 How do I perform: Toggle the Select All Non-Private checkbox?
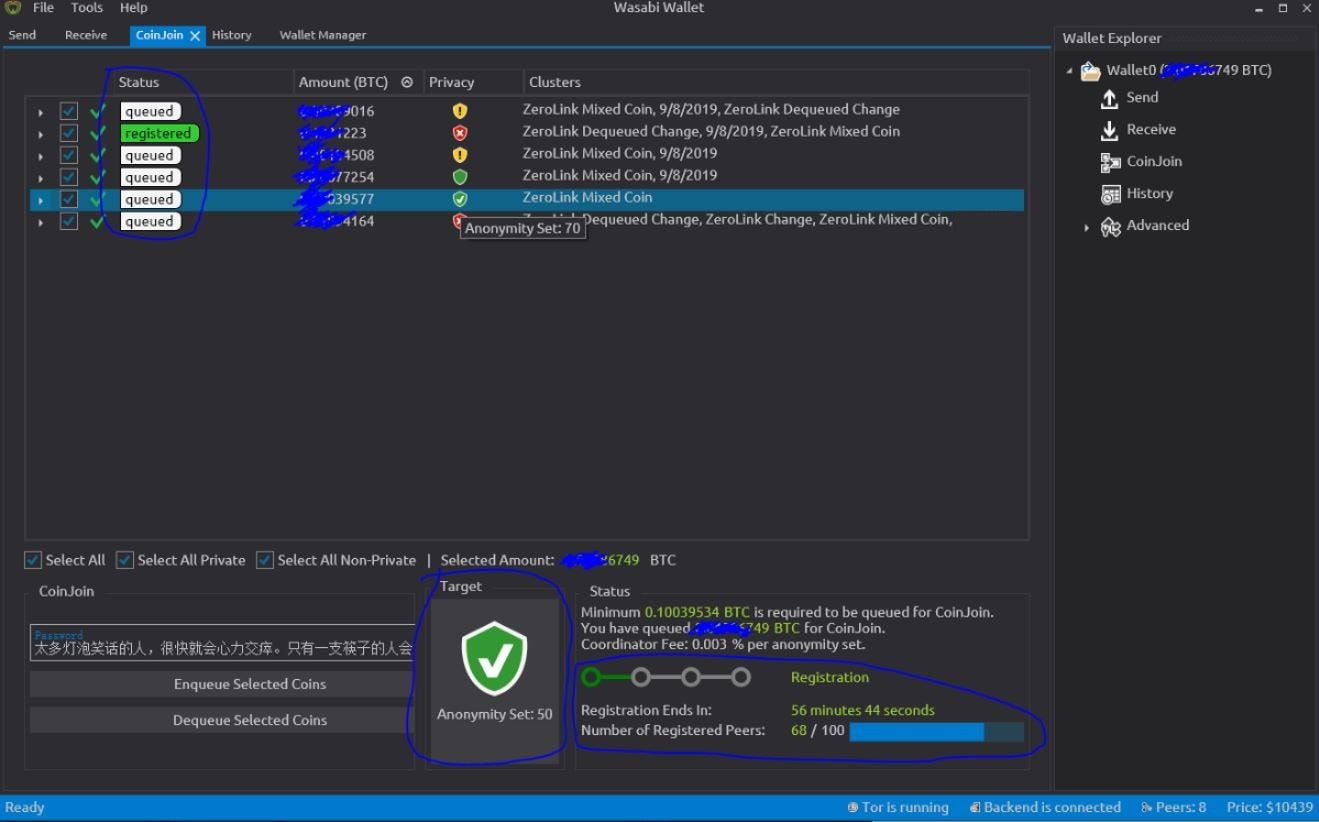[x=265, y=560]
